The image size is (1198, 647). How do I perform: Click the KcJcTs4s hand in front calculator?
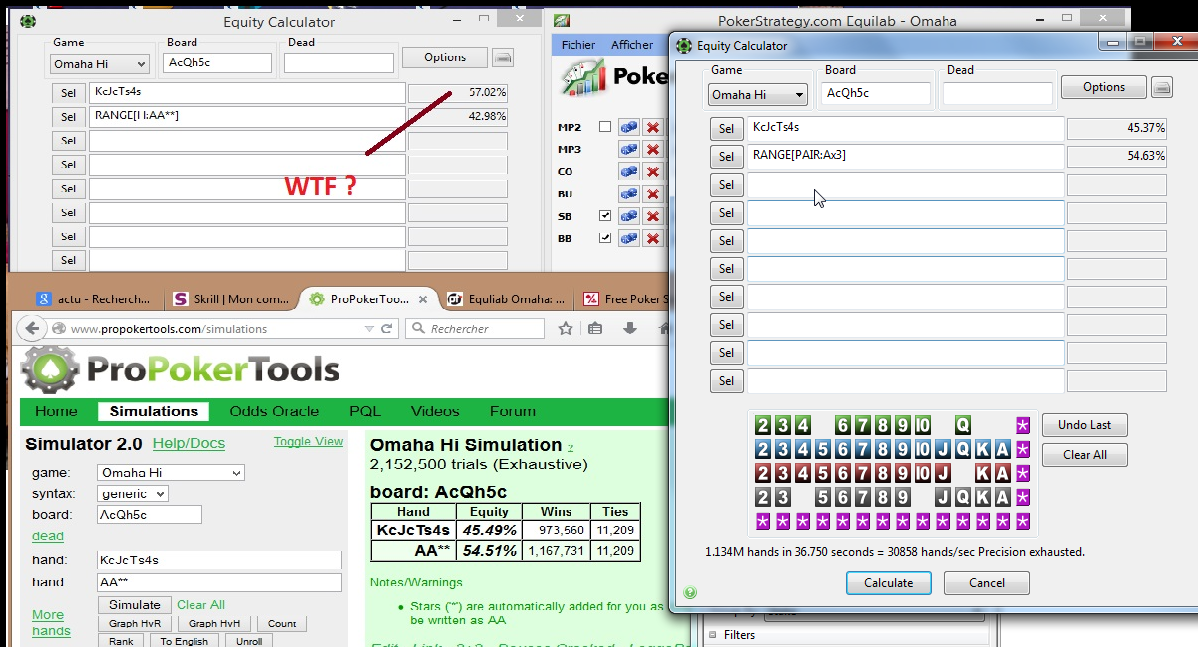(x=905, y=128)
